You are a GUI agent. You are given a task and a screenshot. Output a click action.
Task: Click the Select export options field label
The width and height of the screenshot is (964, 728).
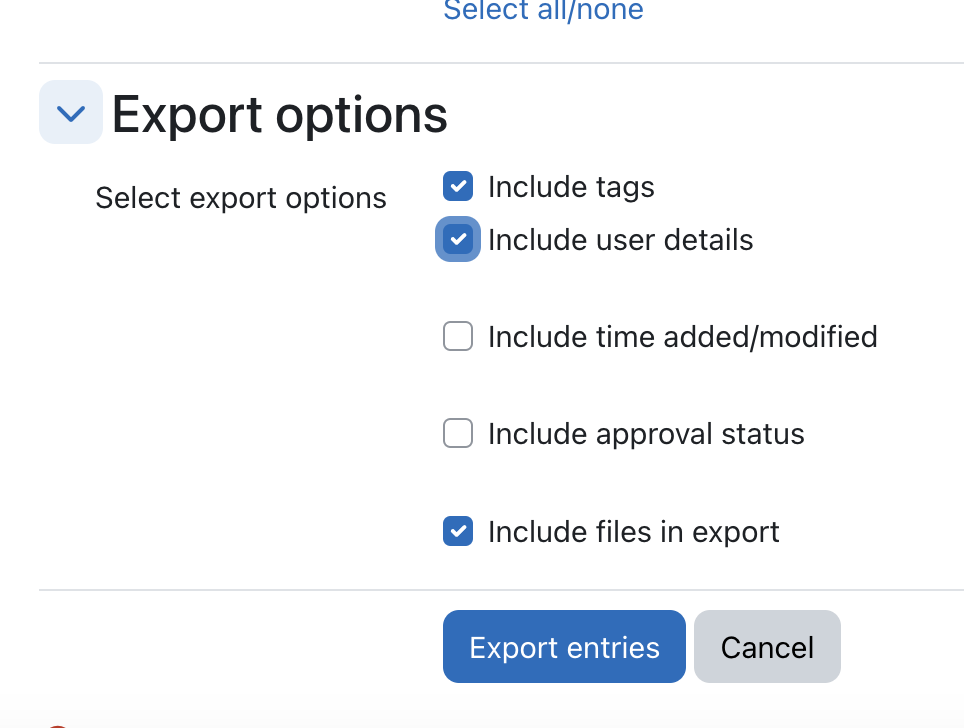[x=241, y=199]
